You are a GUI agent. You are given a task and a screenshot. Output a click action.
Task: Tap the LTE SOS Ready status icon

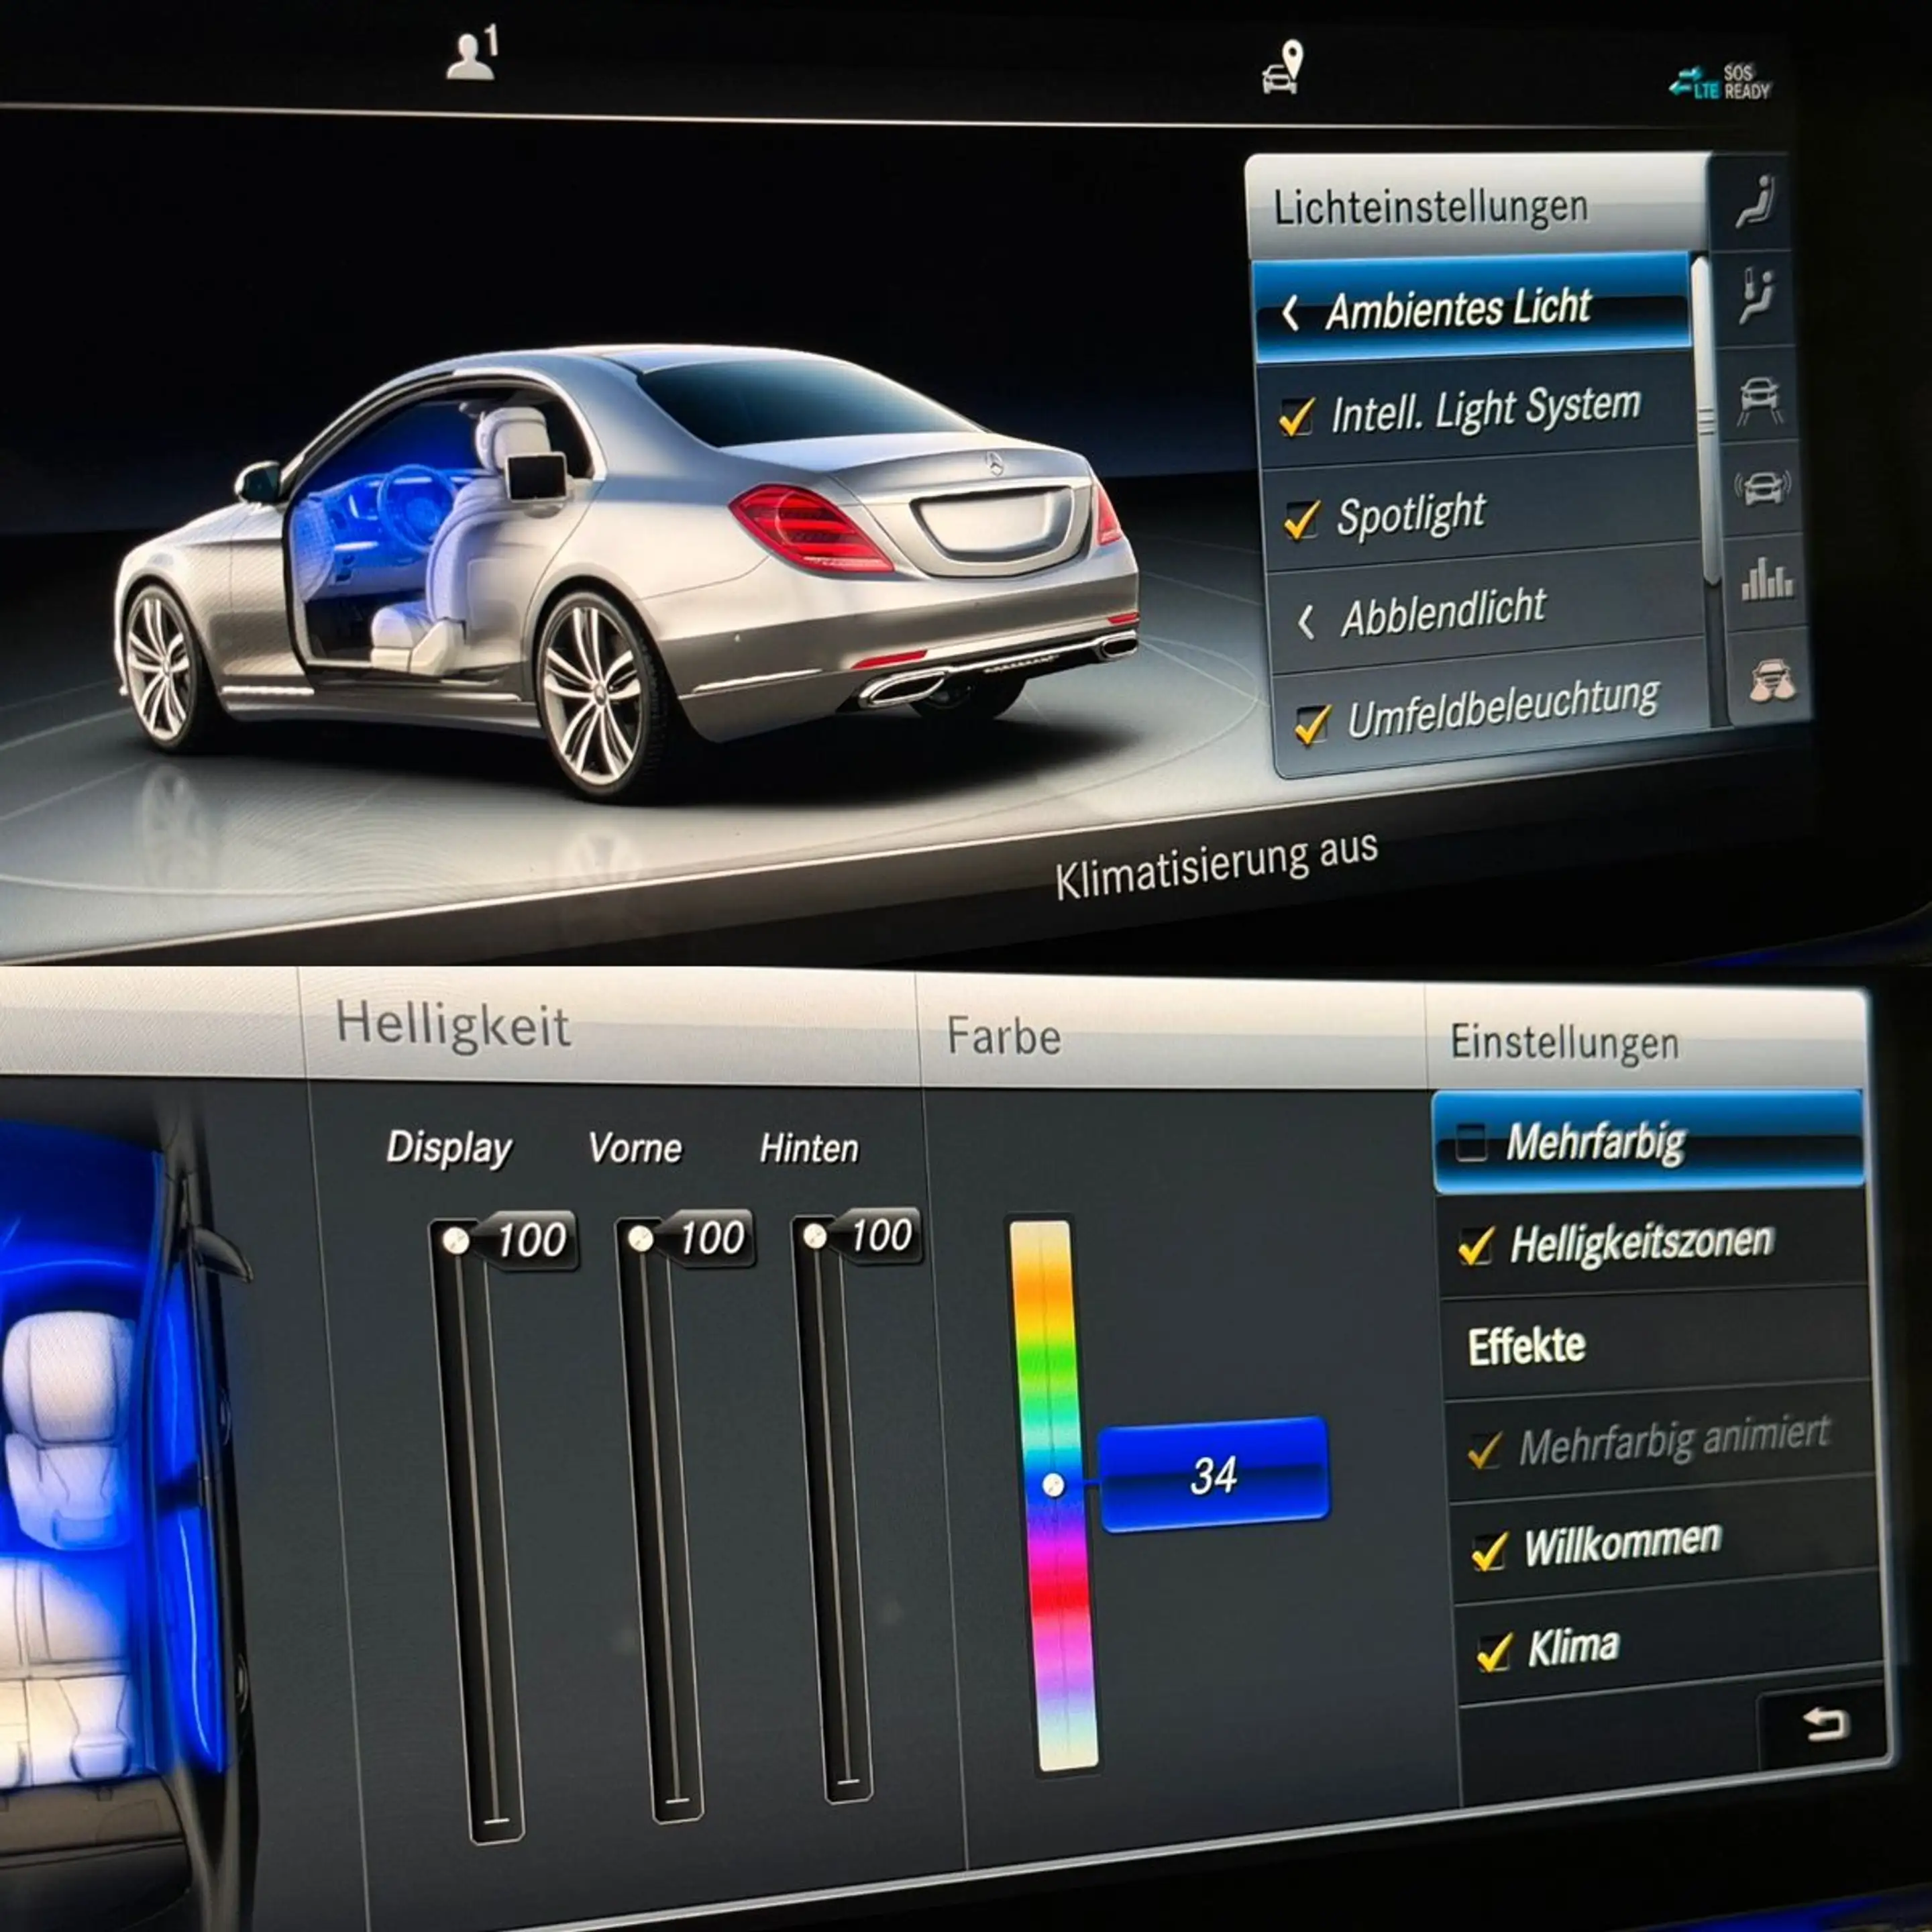1720,82
